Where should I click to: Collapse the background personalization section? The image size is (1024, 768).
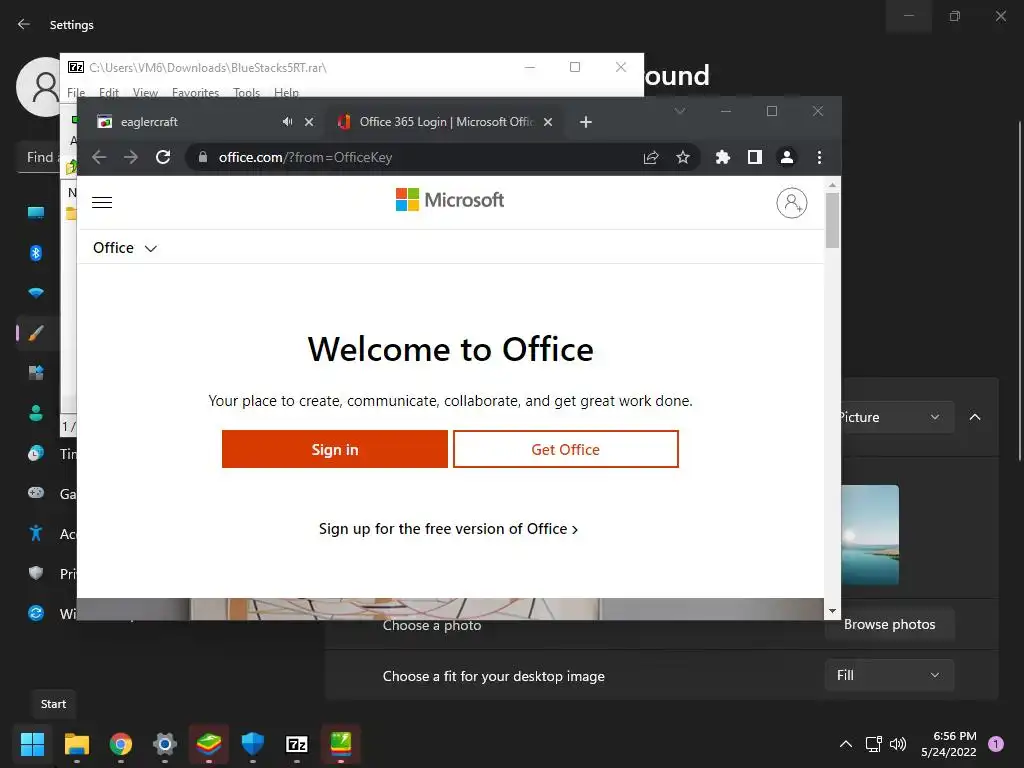pos(975,417)
